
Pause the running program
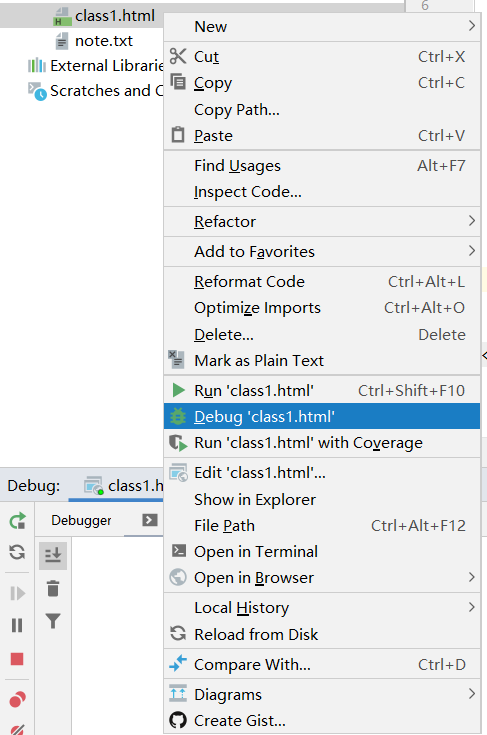pyautogui.click(x=17, y=625)
